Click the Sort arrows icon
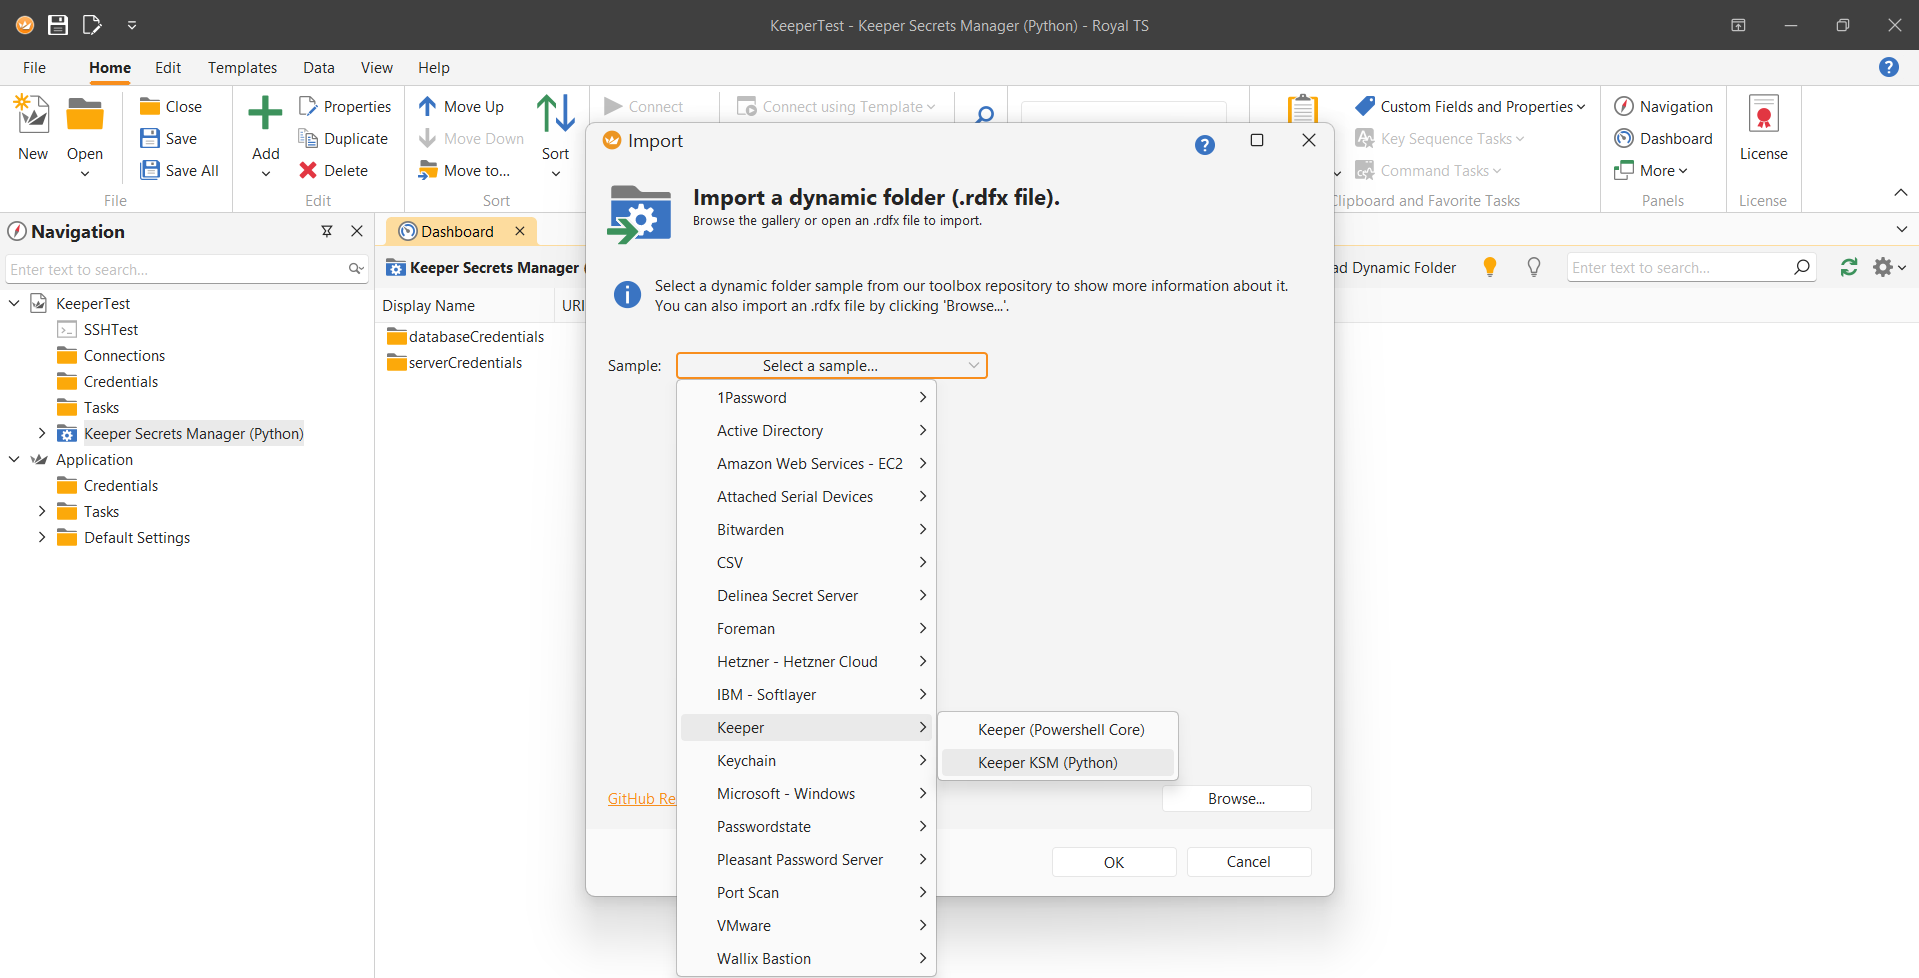 click(555, 114)
